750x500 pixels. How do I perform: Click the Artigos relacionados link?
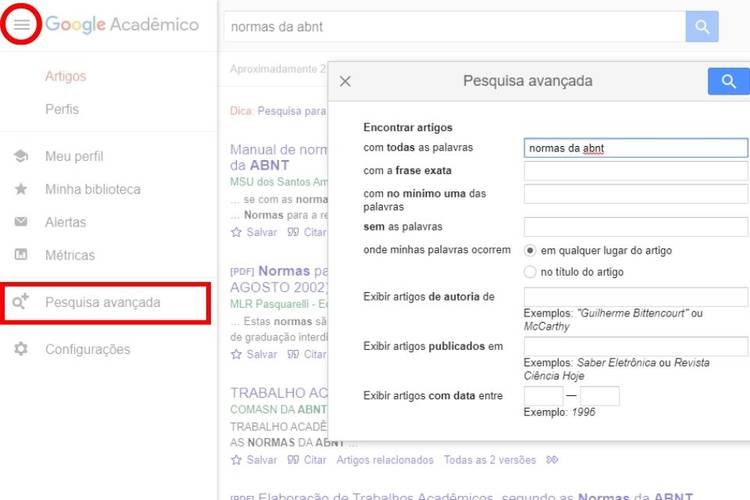point(385,460)
